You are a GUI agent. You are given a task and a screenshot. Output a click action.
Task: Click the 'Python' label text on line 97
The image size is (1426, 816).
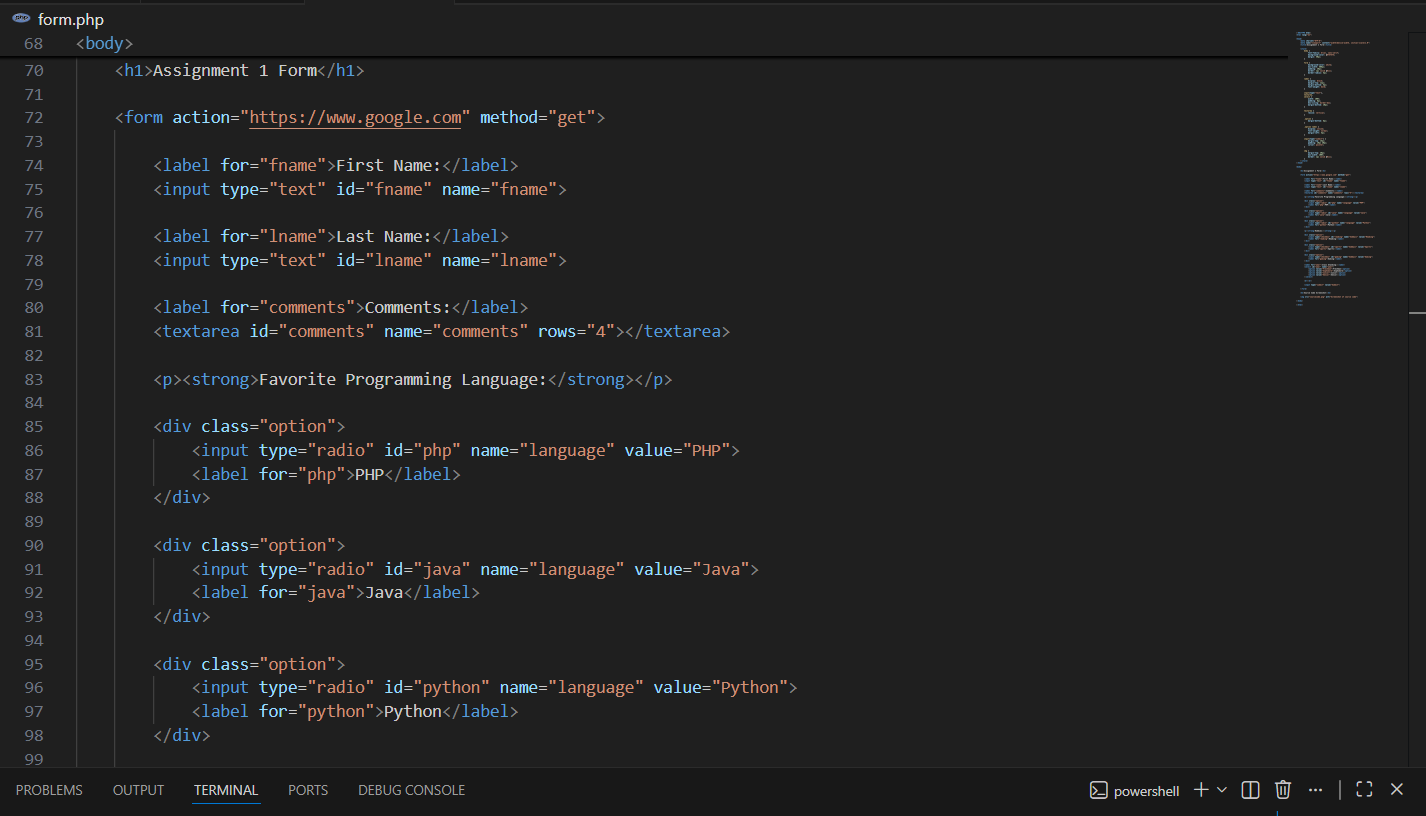point(413,711)
